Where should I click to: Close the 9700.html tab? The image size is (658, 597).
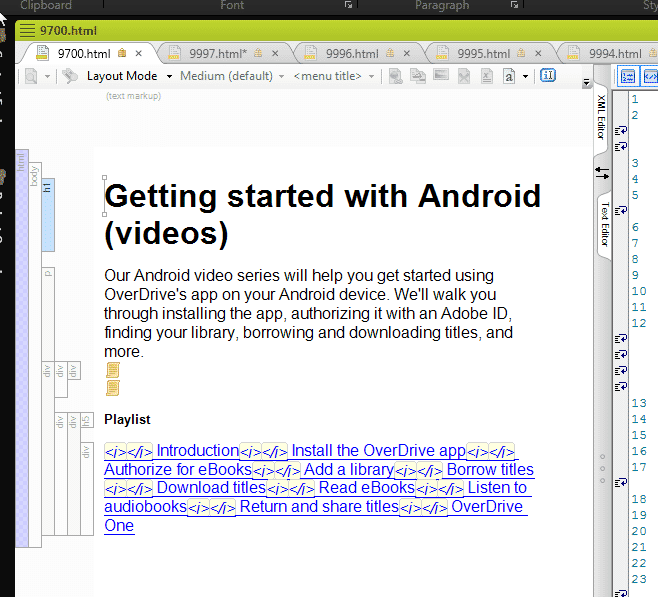pos(138,53)
